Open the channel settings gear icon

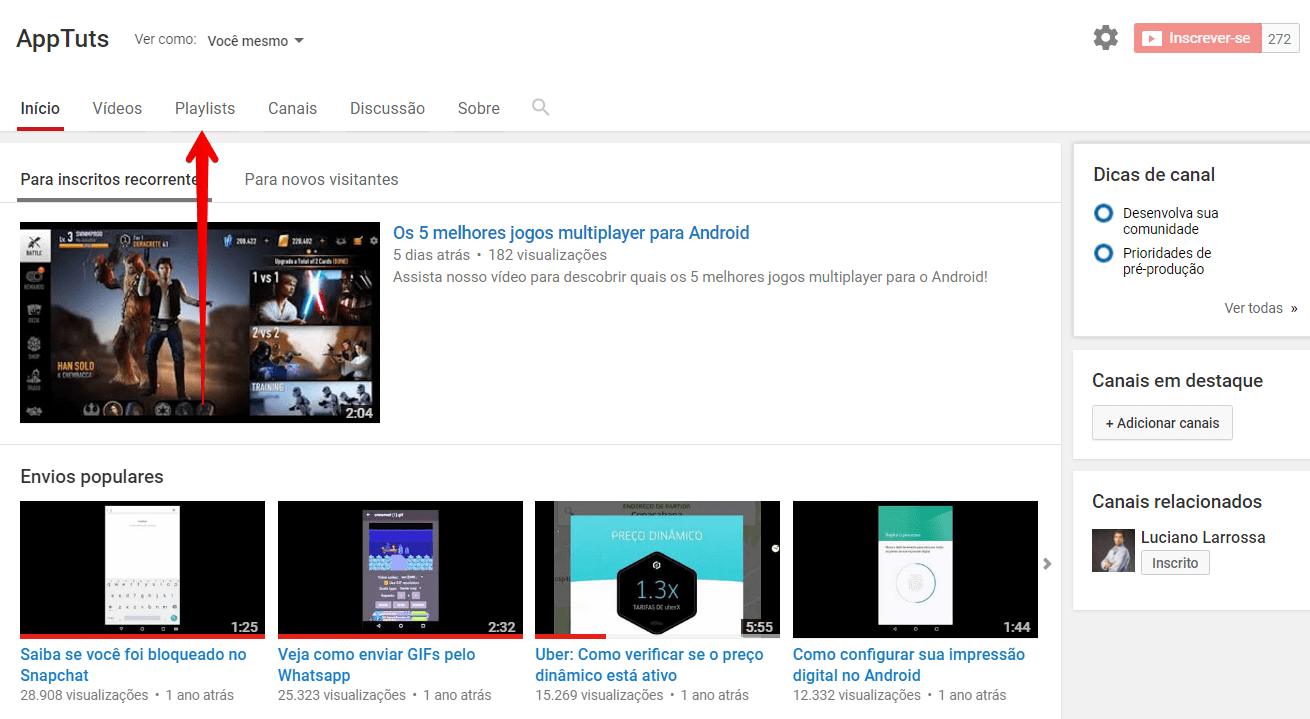1105,38
